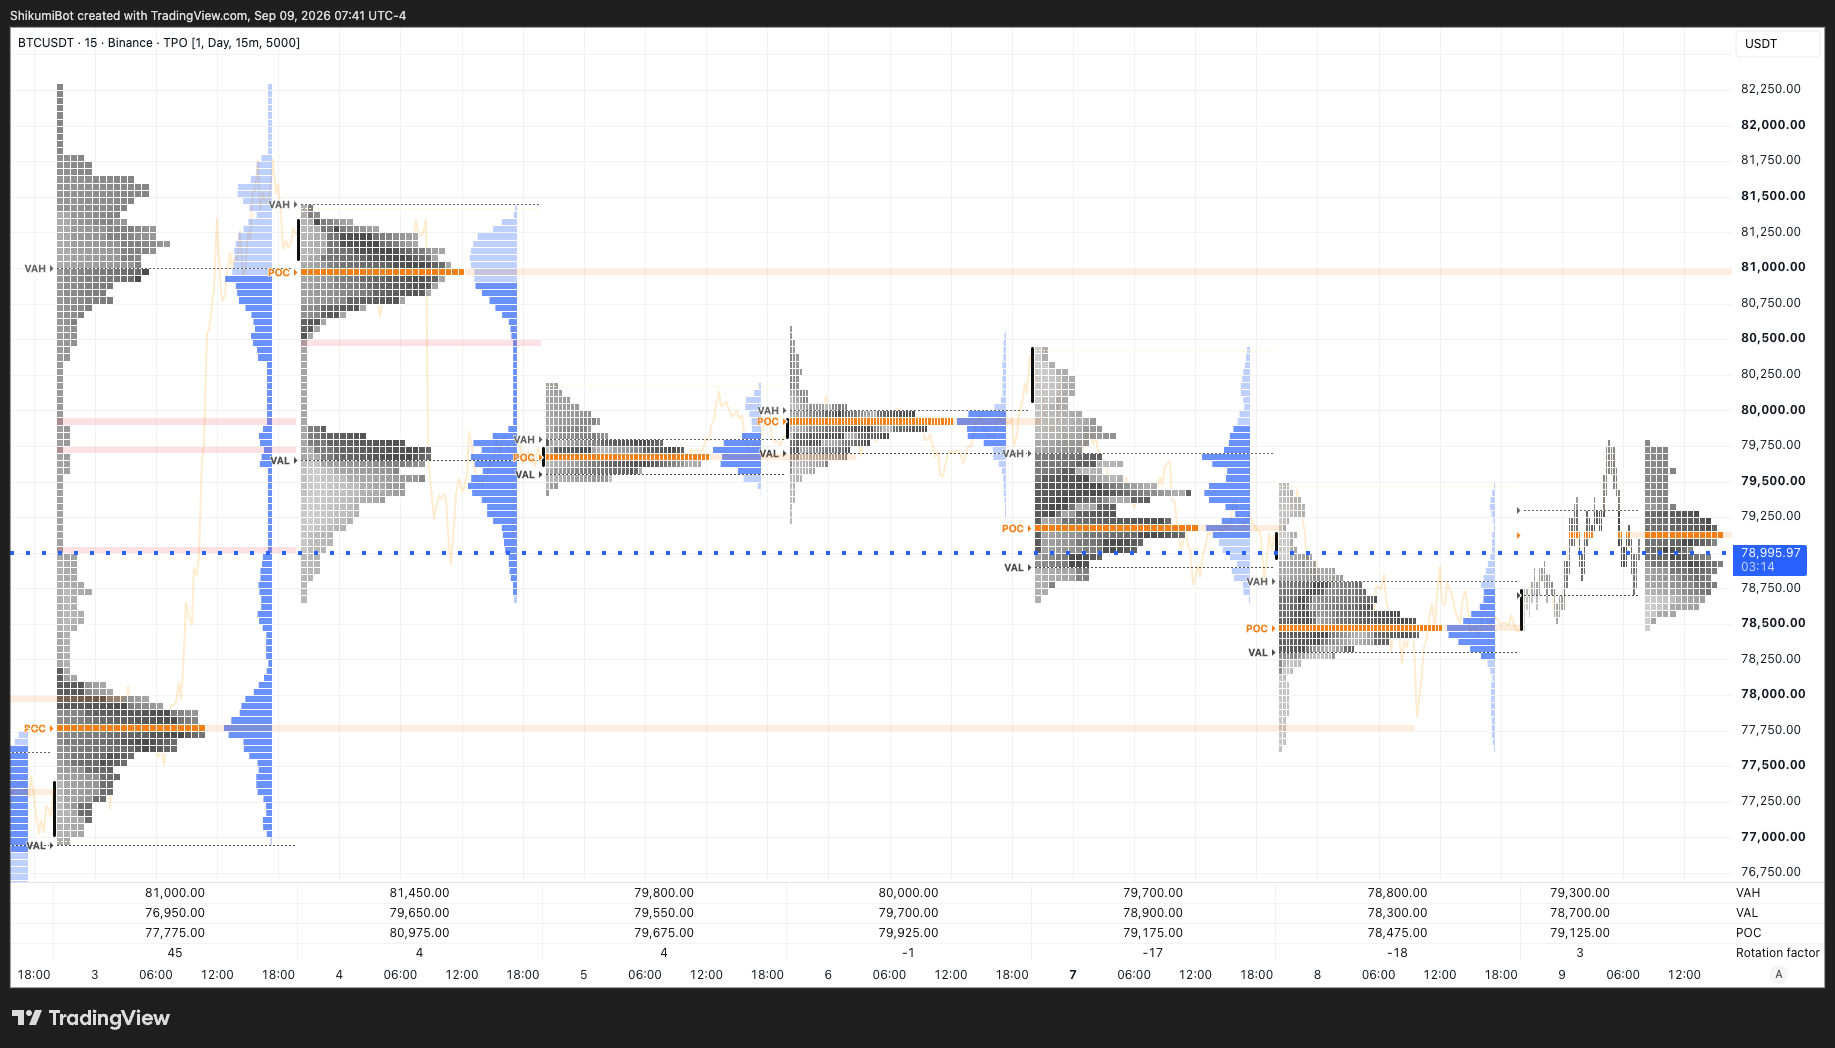1835x1048 pixels.
Task: Select the TPO [1, Day, 15m, 5000] indicator label
Action: pos(231,43)
